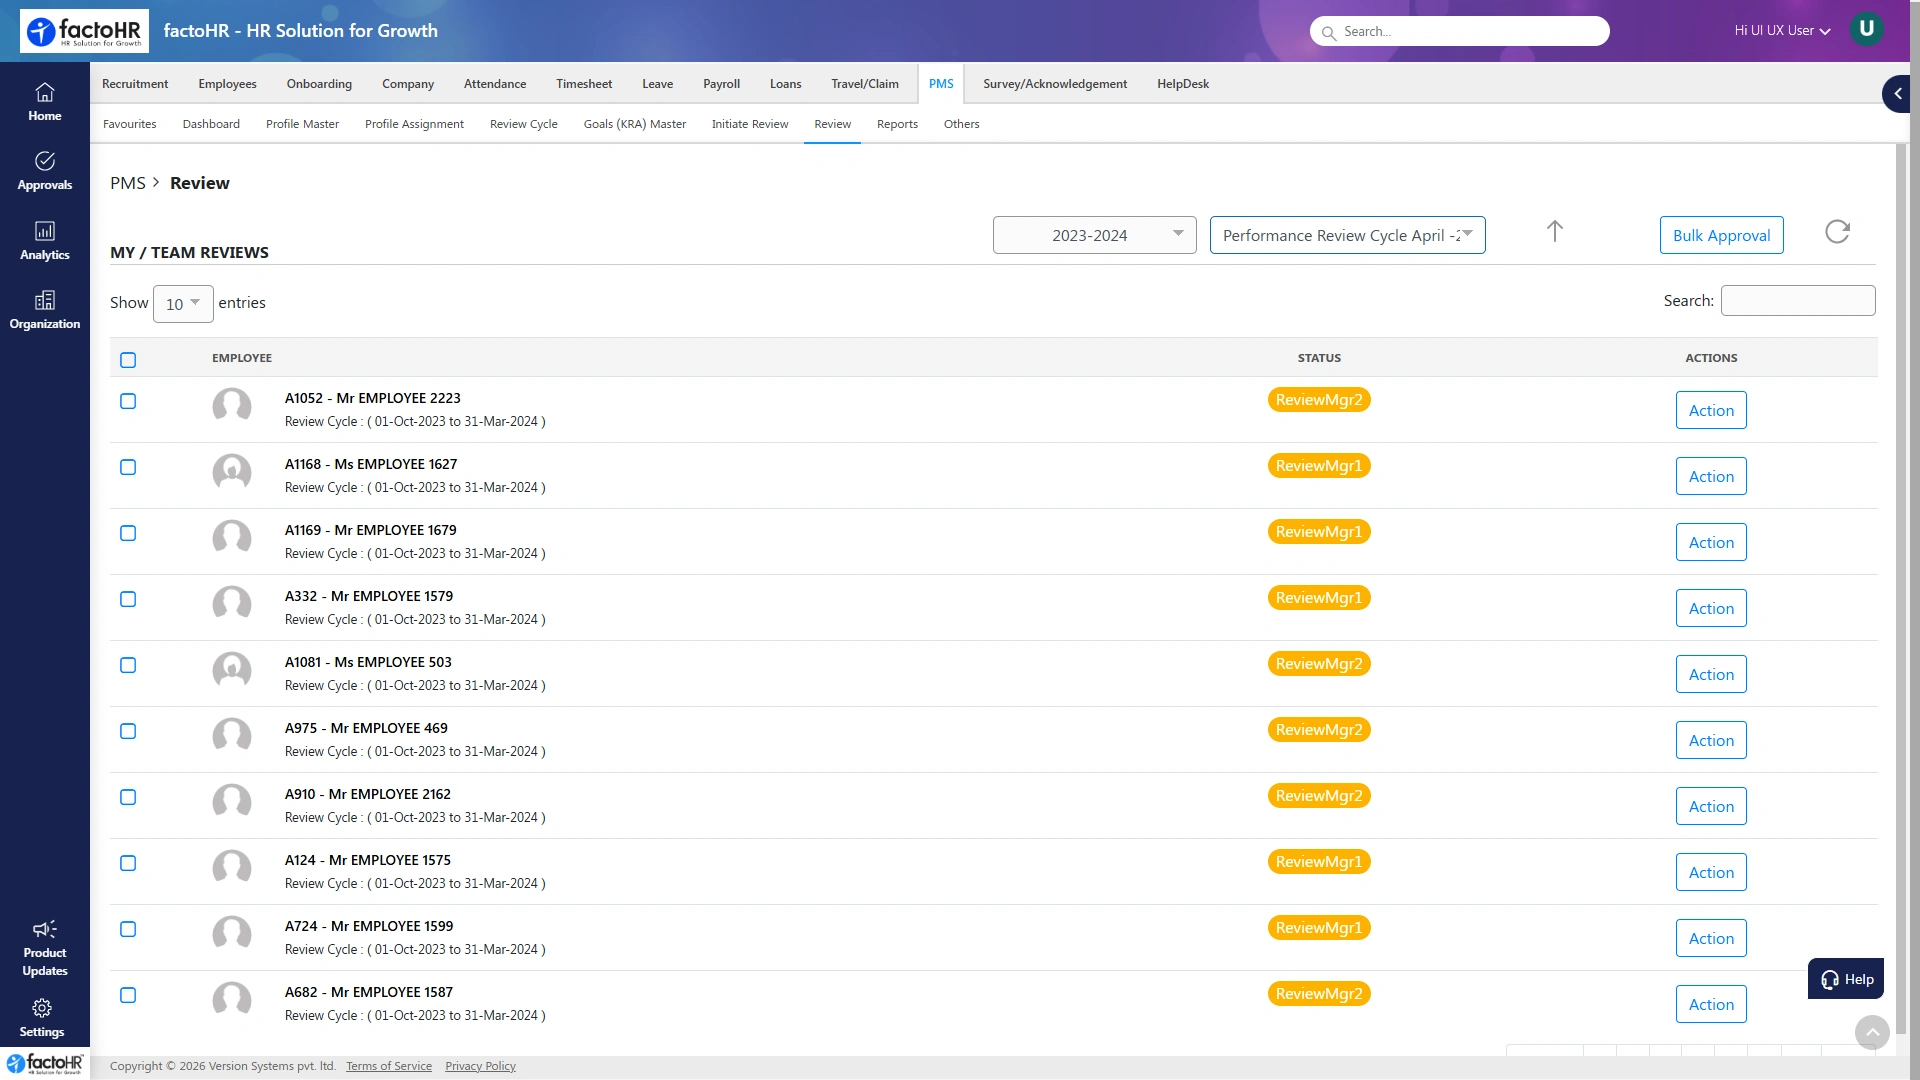Switch to the Payroll module tab
1920x1080 pixels.
tap(721, 84)
